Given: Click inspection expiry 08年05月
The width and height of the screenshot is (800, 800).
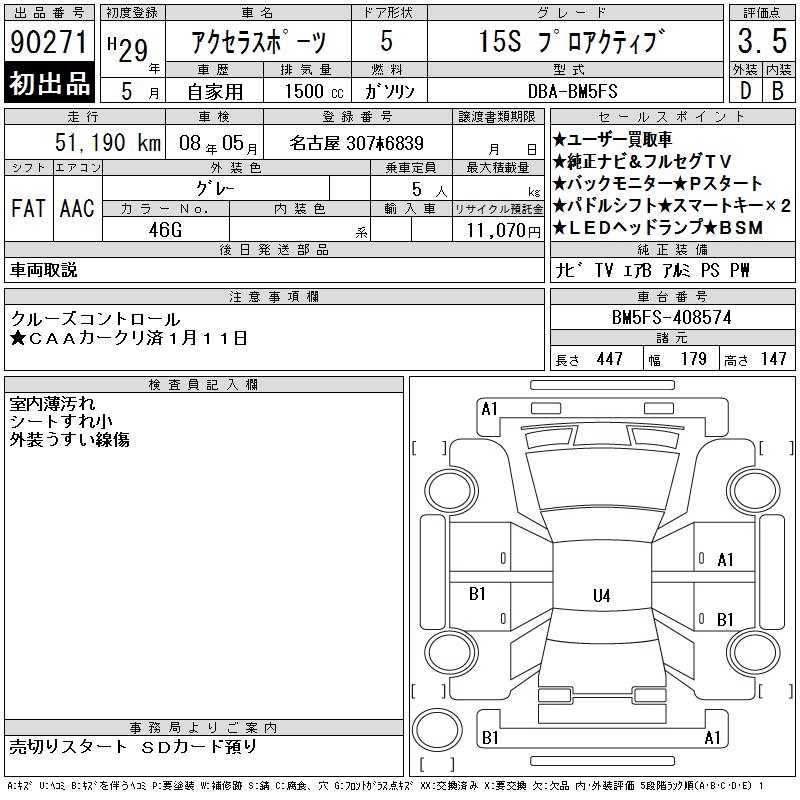Looking at the screenshot, I should tap(218, 143).
